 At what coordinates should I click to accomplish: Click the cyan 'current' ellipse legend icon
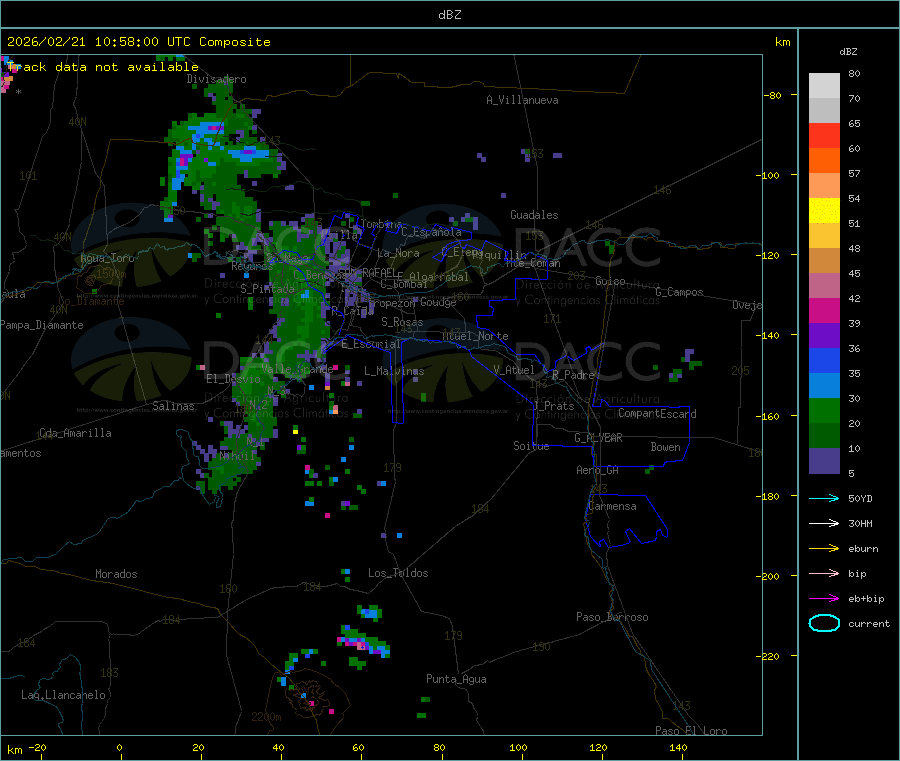click(x=824, y=623)
